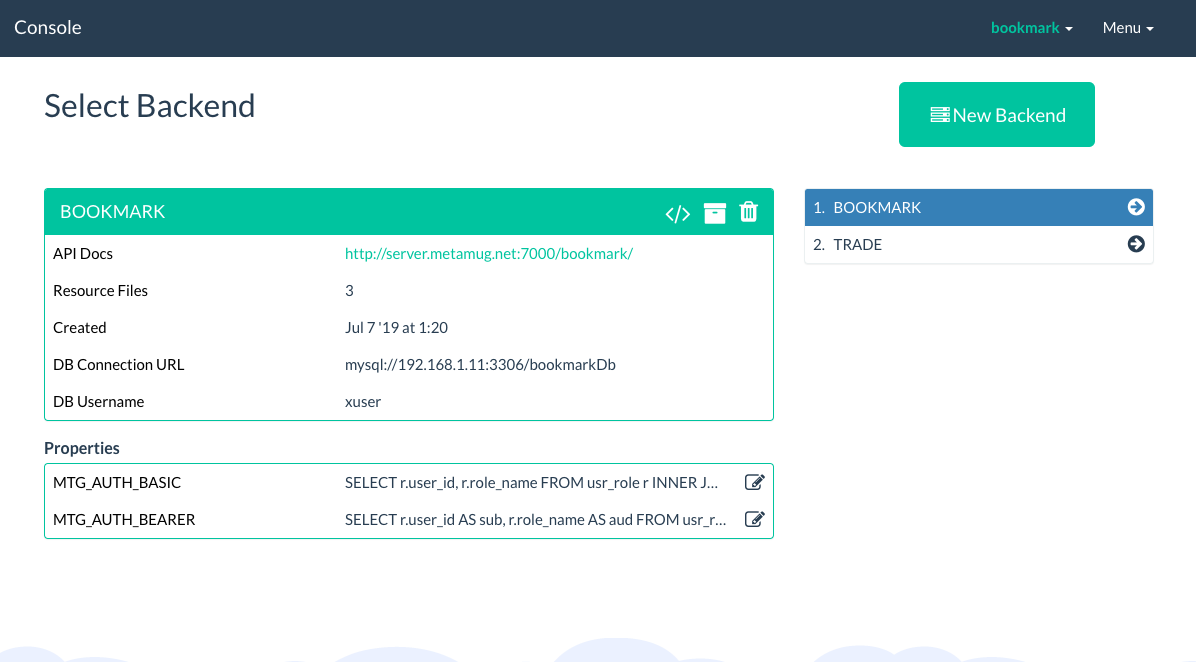Open the code editor icon for BOOKMARK
1196x662 pixels.
point(677,214)
